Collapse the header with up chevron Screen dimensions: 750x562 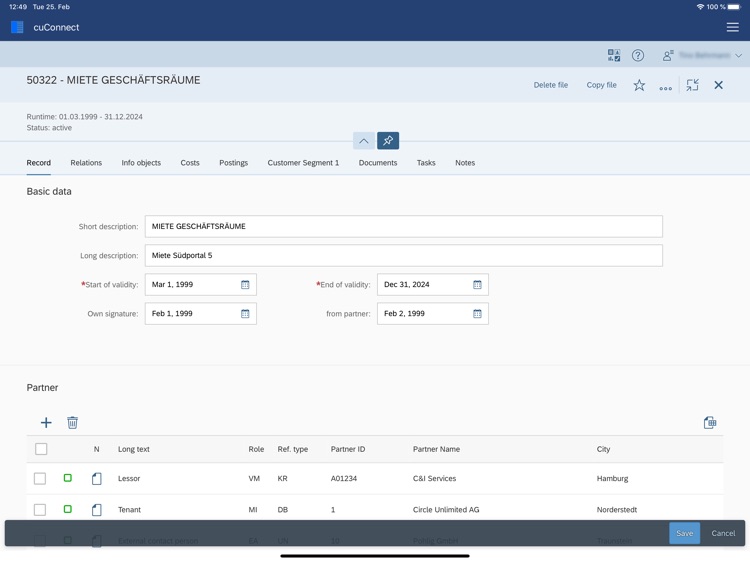click(364, 141)
